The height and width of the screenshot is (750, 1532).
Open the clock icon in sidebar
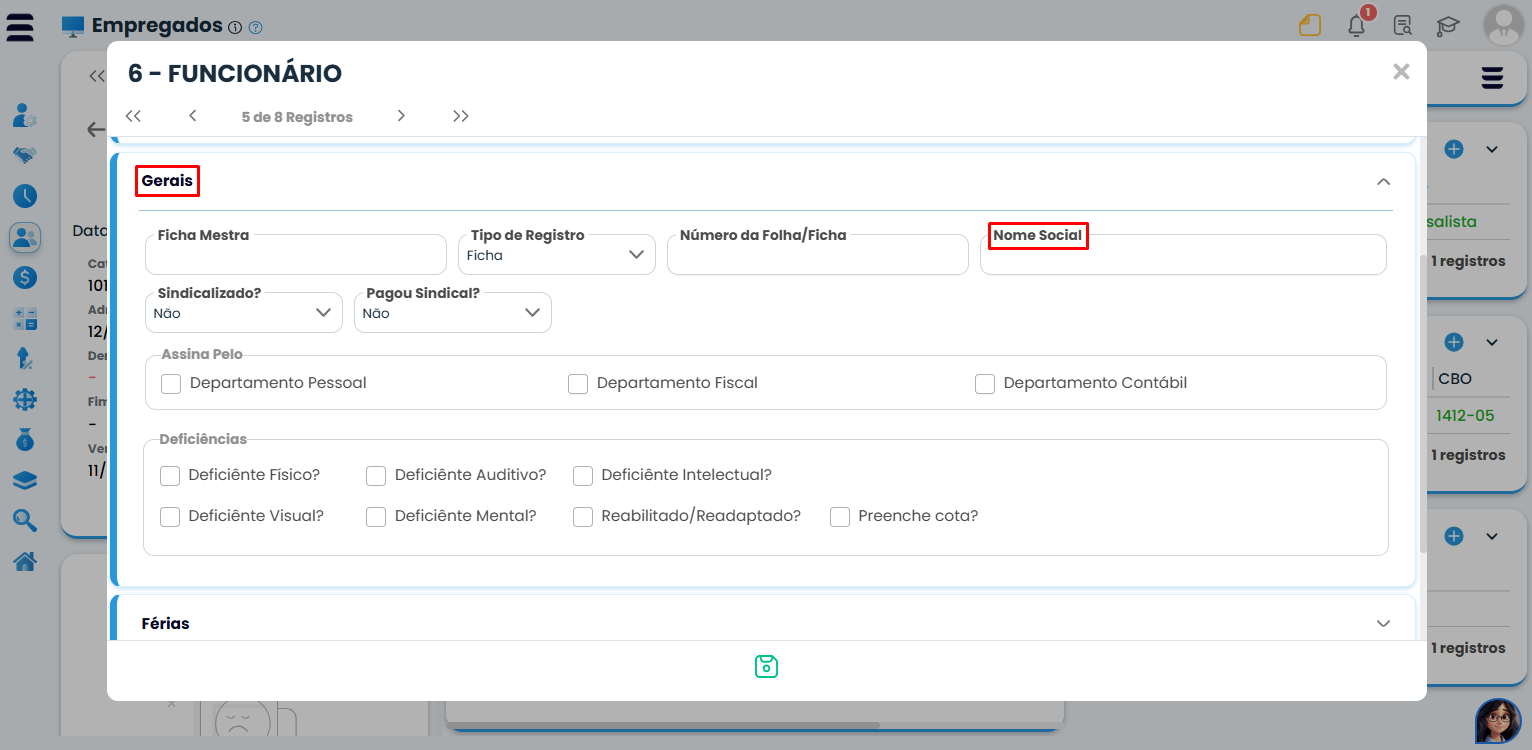pos(25,196)
